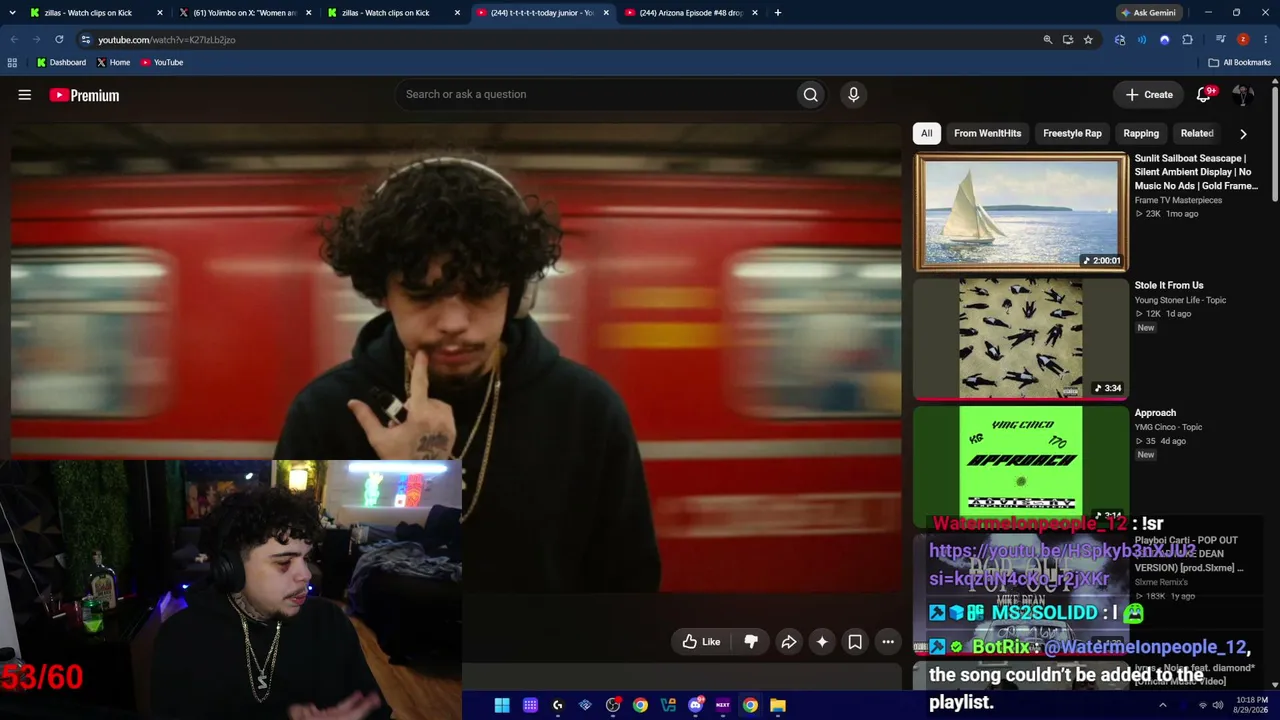Click the YouTube search magnifier button
Screen dimensions: 1280x720
(810, 94)
